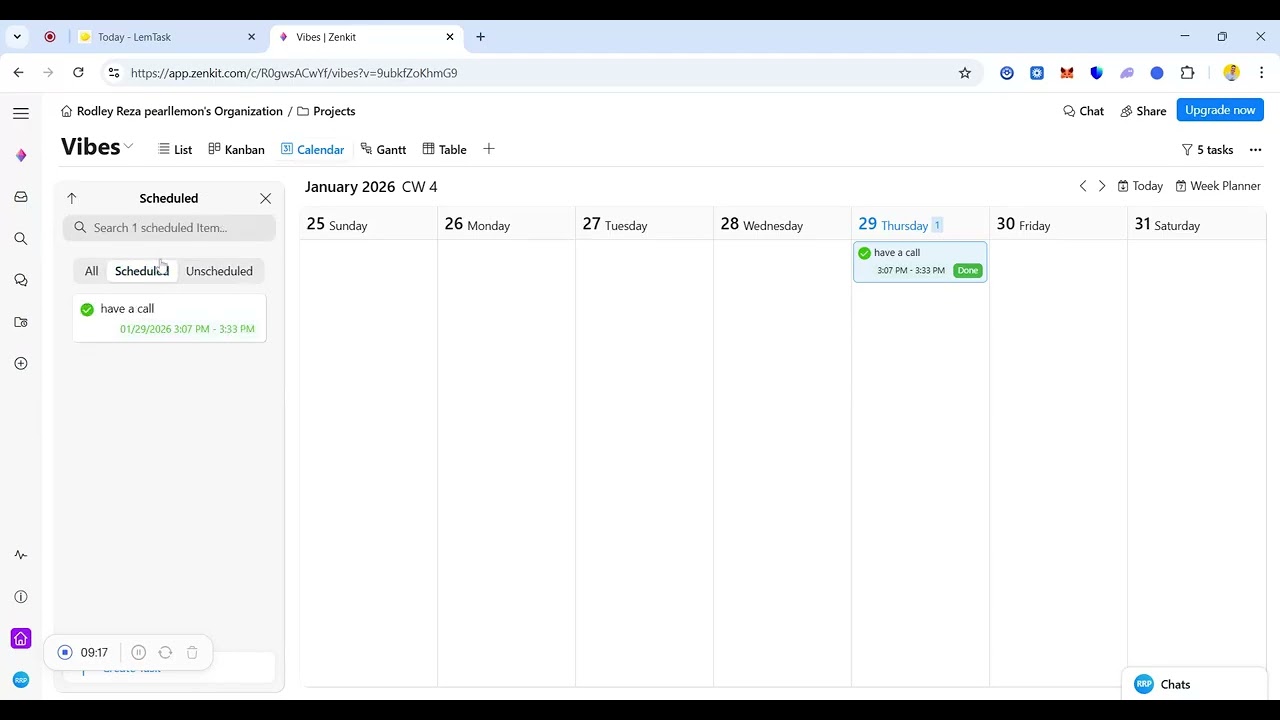This screenshot has height=720, width=1280.
Task: Switch to the List view
Action: [x=175, y=149]
